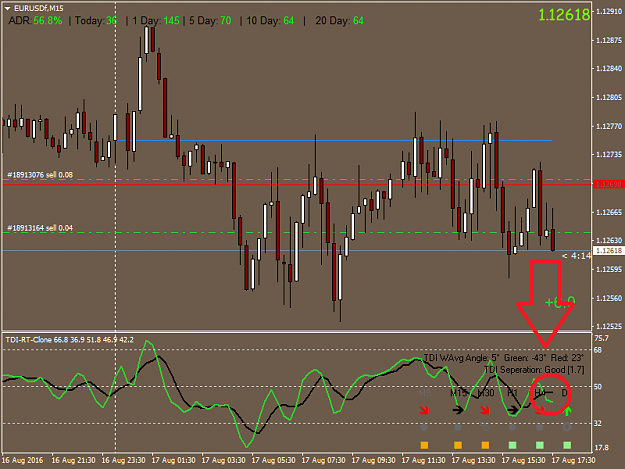
Task: Click the grey dot under the H1 arrow
Action: tap(512, 427)
